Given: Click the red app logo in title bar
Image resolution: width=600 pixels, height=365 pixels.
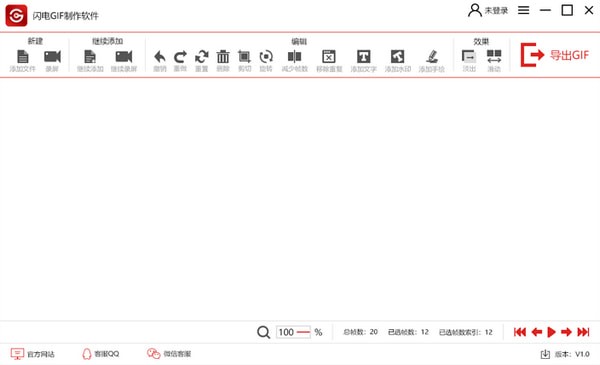Looking at the screenshot, I should 16,15.
